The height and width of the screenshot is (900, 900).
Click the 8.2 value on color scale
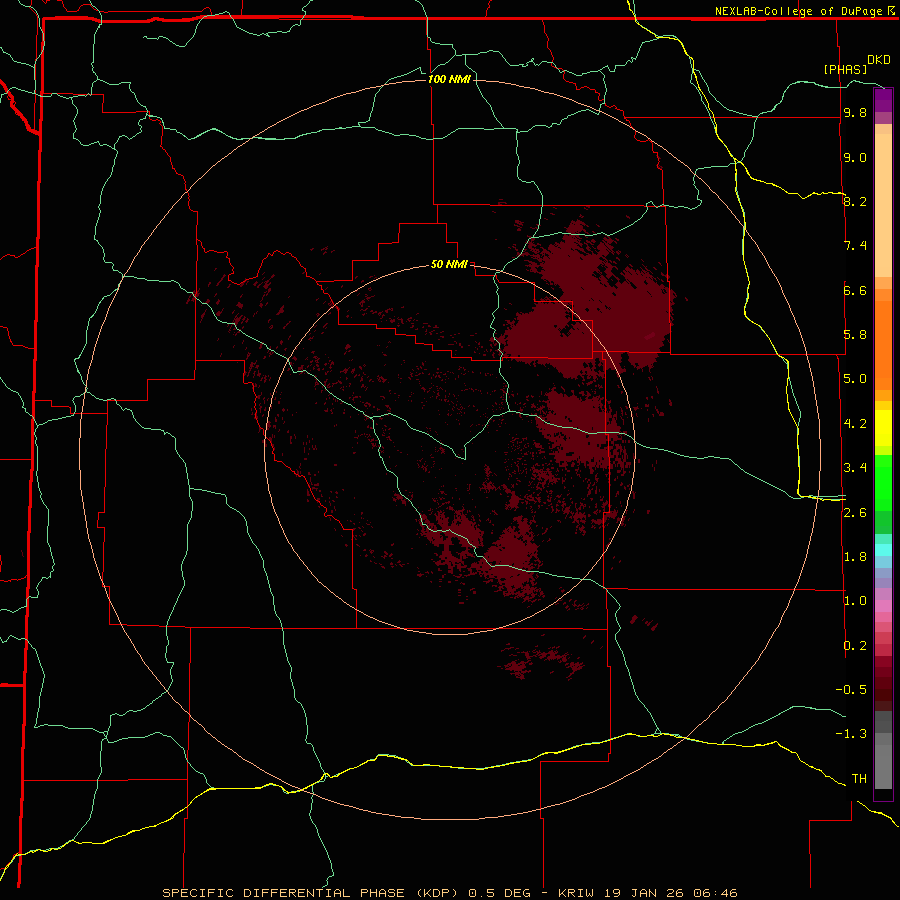coord(855,201)
